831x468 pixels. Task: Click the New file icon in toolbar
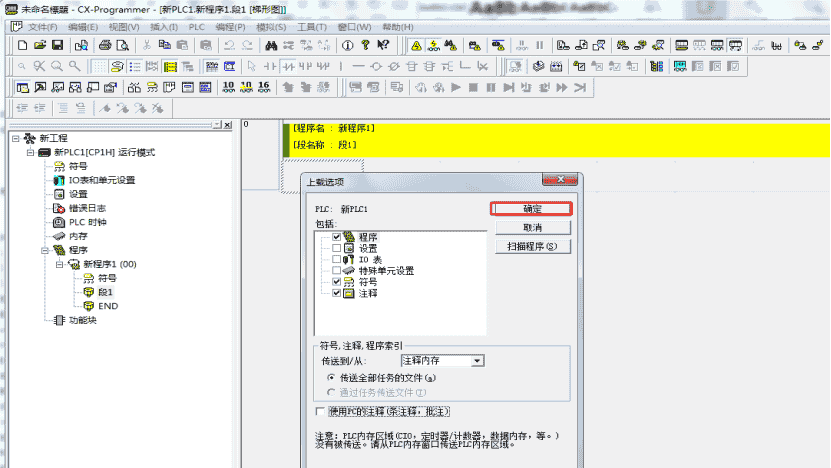[x=21, y=45]
